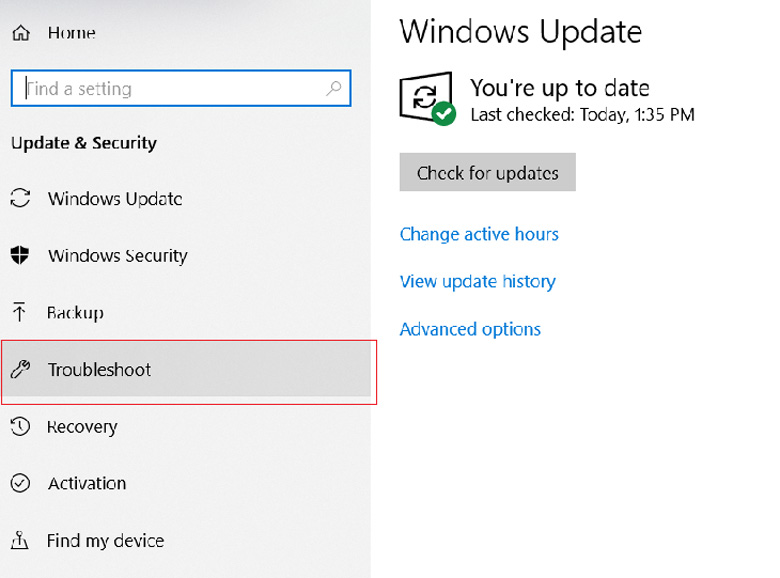Click the 'You're up to date' status text
780x578 pixels.
(x=560, y=88)
